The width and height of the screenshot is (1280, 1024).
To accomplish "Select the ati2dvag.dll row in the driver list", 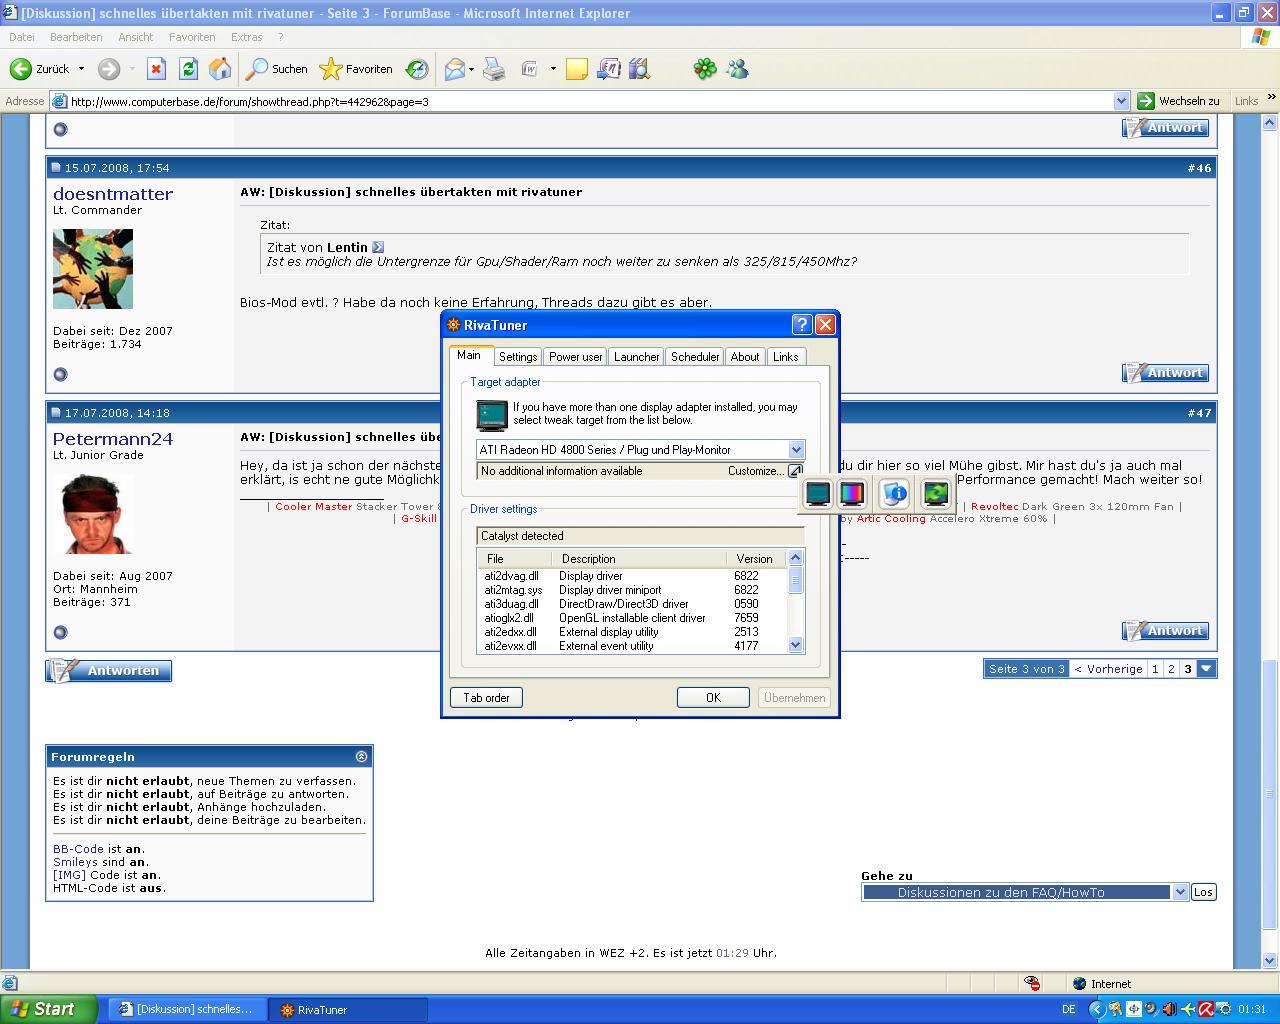I will coord(633,576).
